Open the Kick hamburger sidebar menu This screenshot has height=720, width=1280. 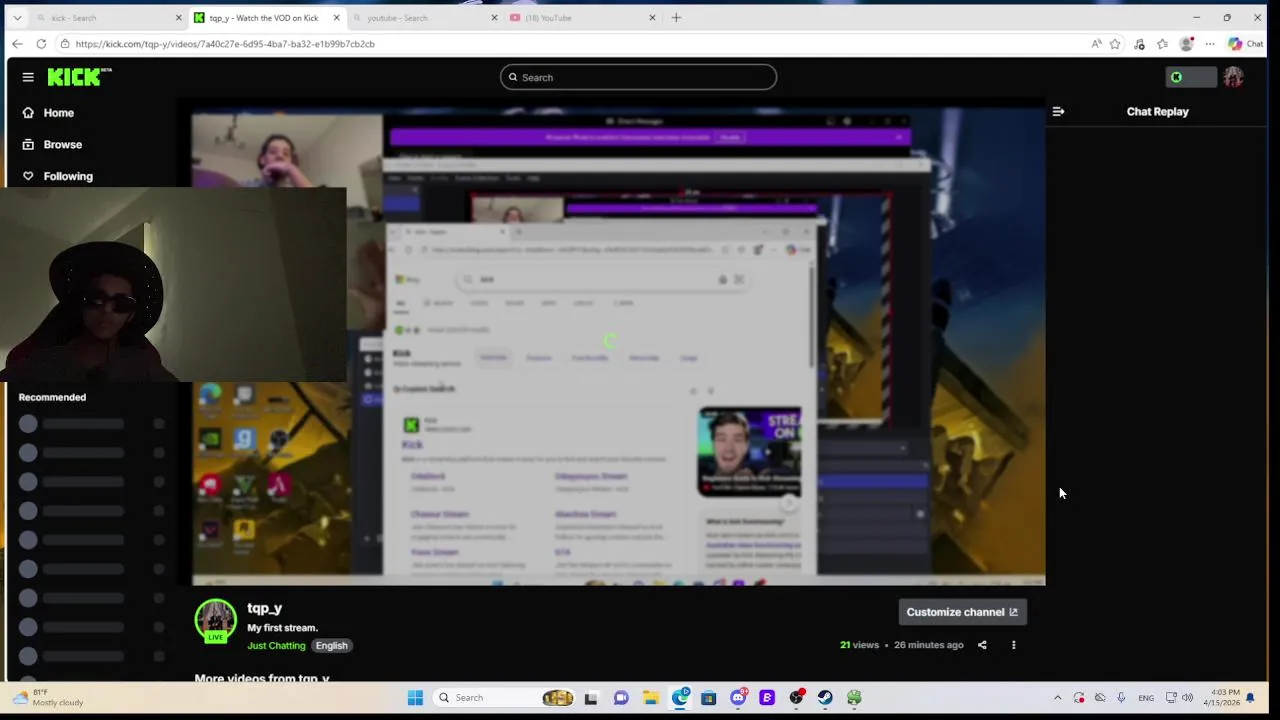point(28,77)
